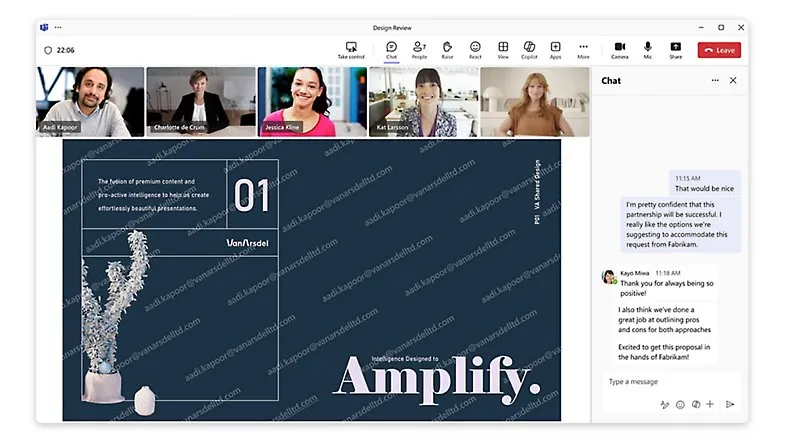Open the ellipsis menu beside Teams logo
Image resolution: width=785 pixels, height=443 pixels.
tap(58, 27)
